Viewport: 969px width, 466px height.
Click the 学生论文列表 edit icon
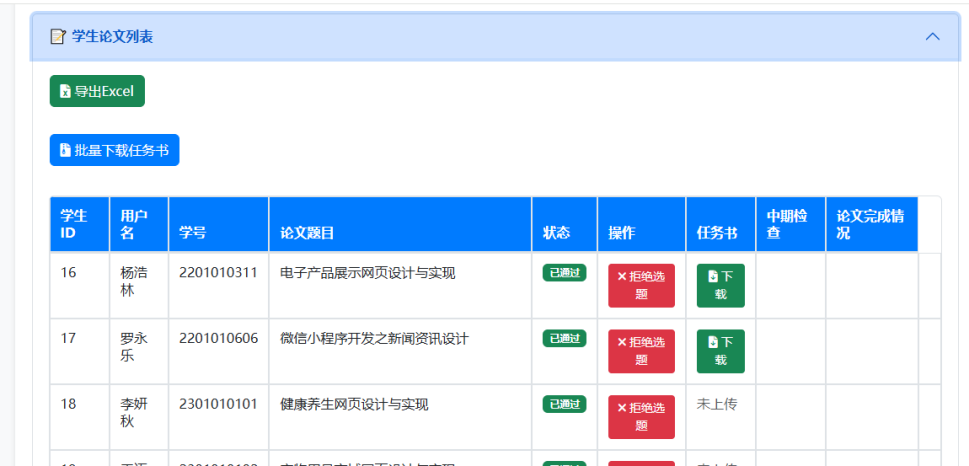pos(58,37)
